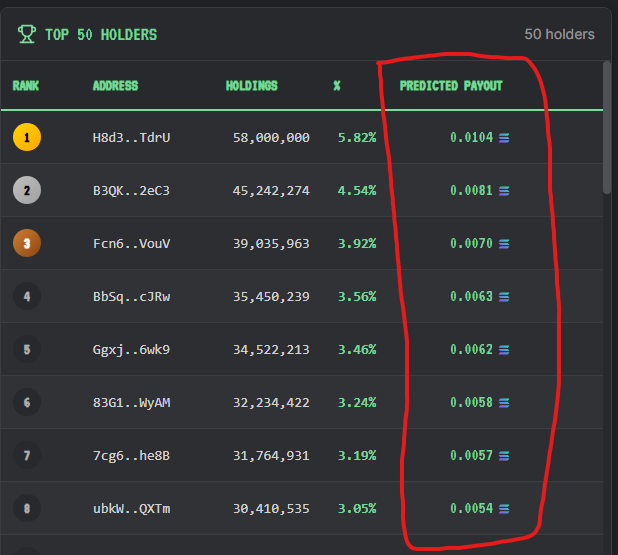Click the 3.46% percentage cell

tap(357, 350)
